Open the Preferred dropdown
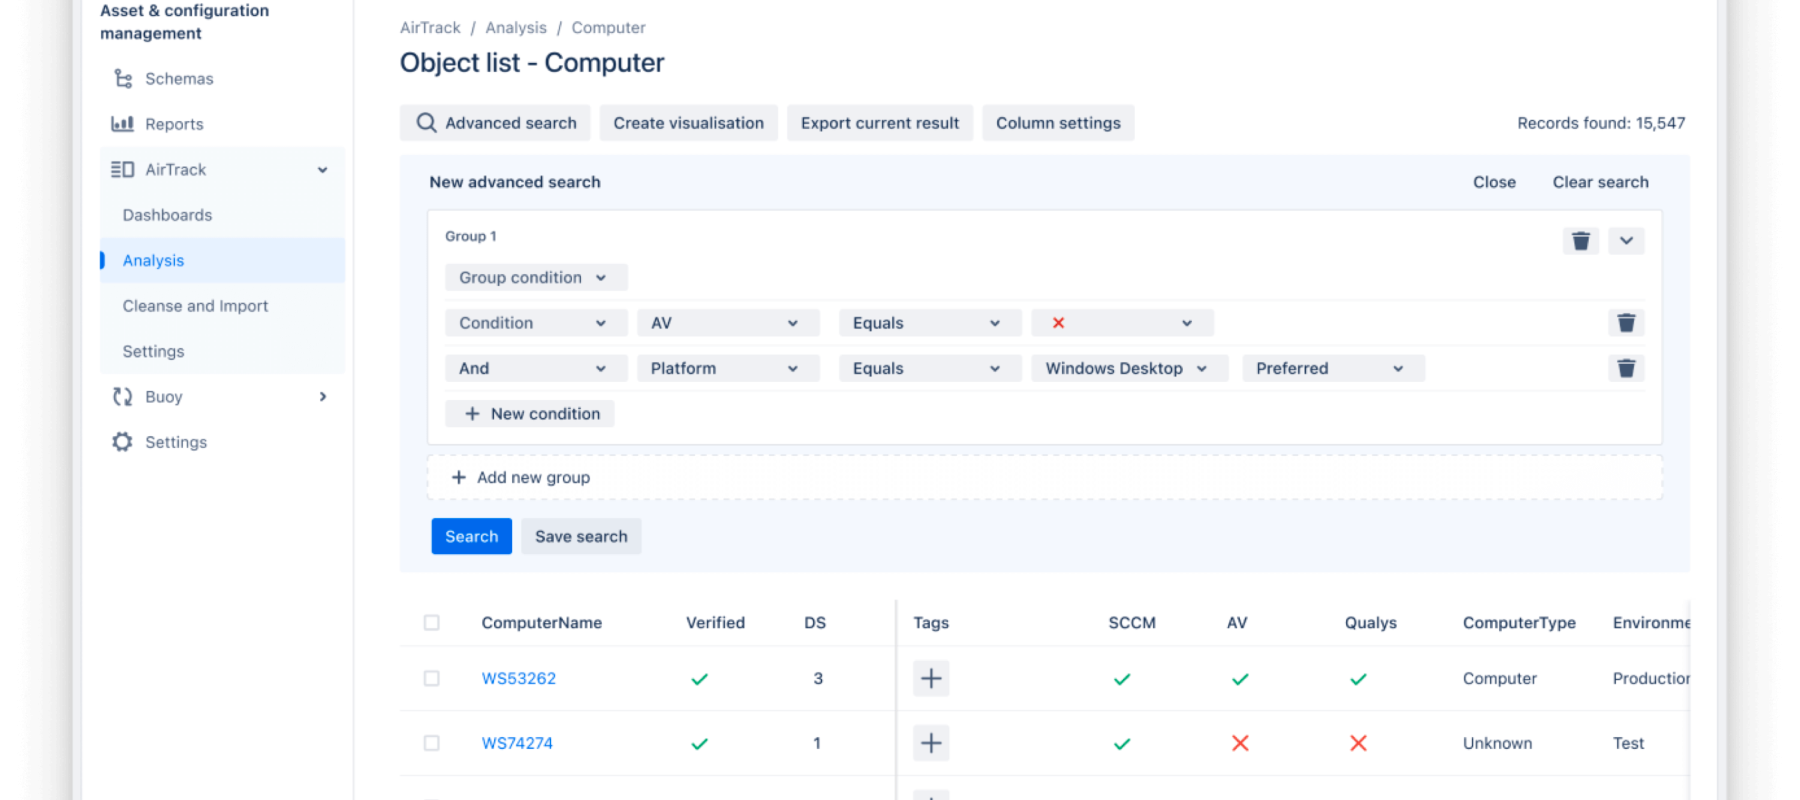 pyautogui.click(x=1333, y=368)
